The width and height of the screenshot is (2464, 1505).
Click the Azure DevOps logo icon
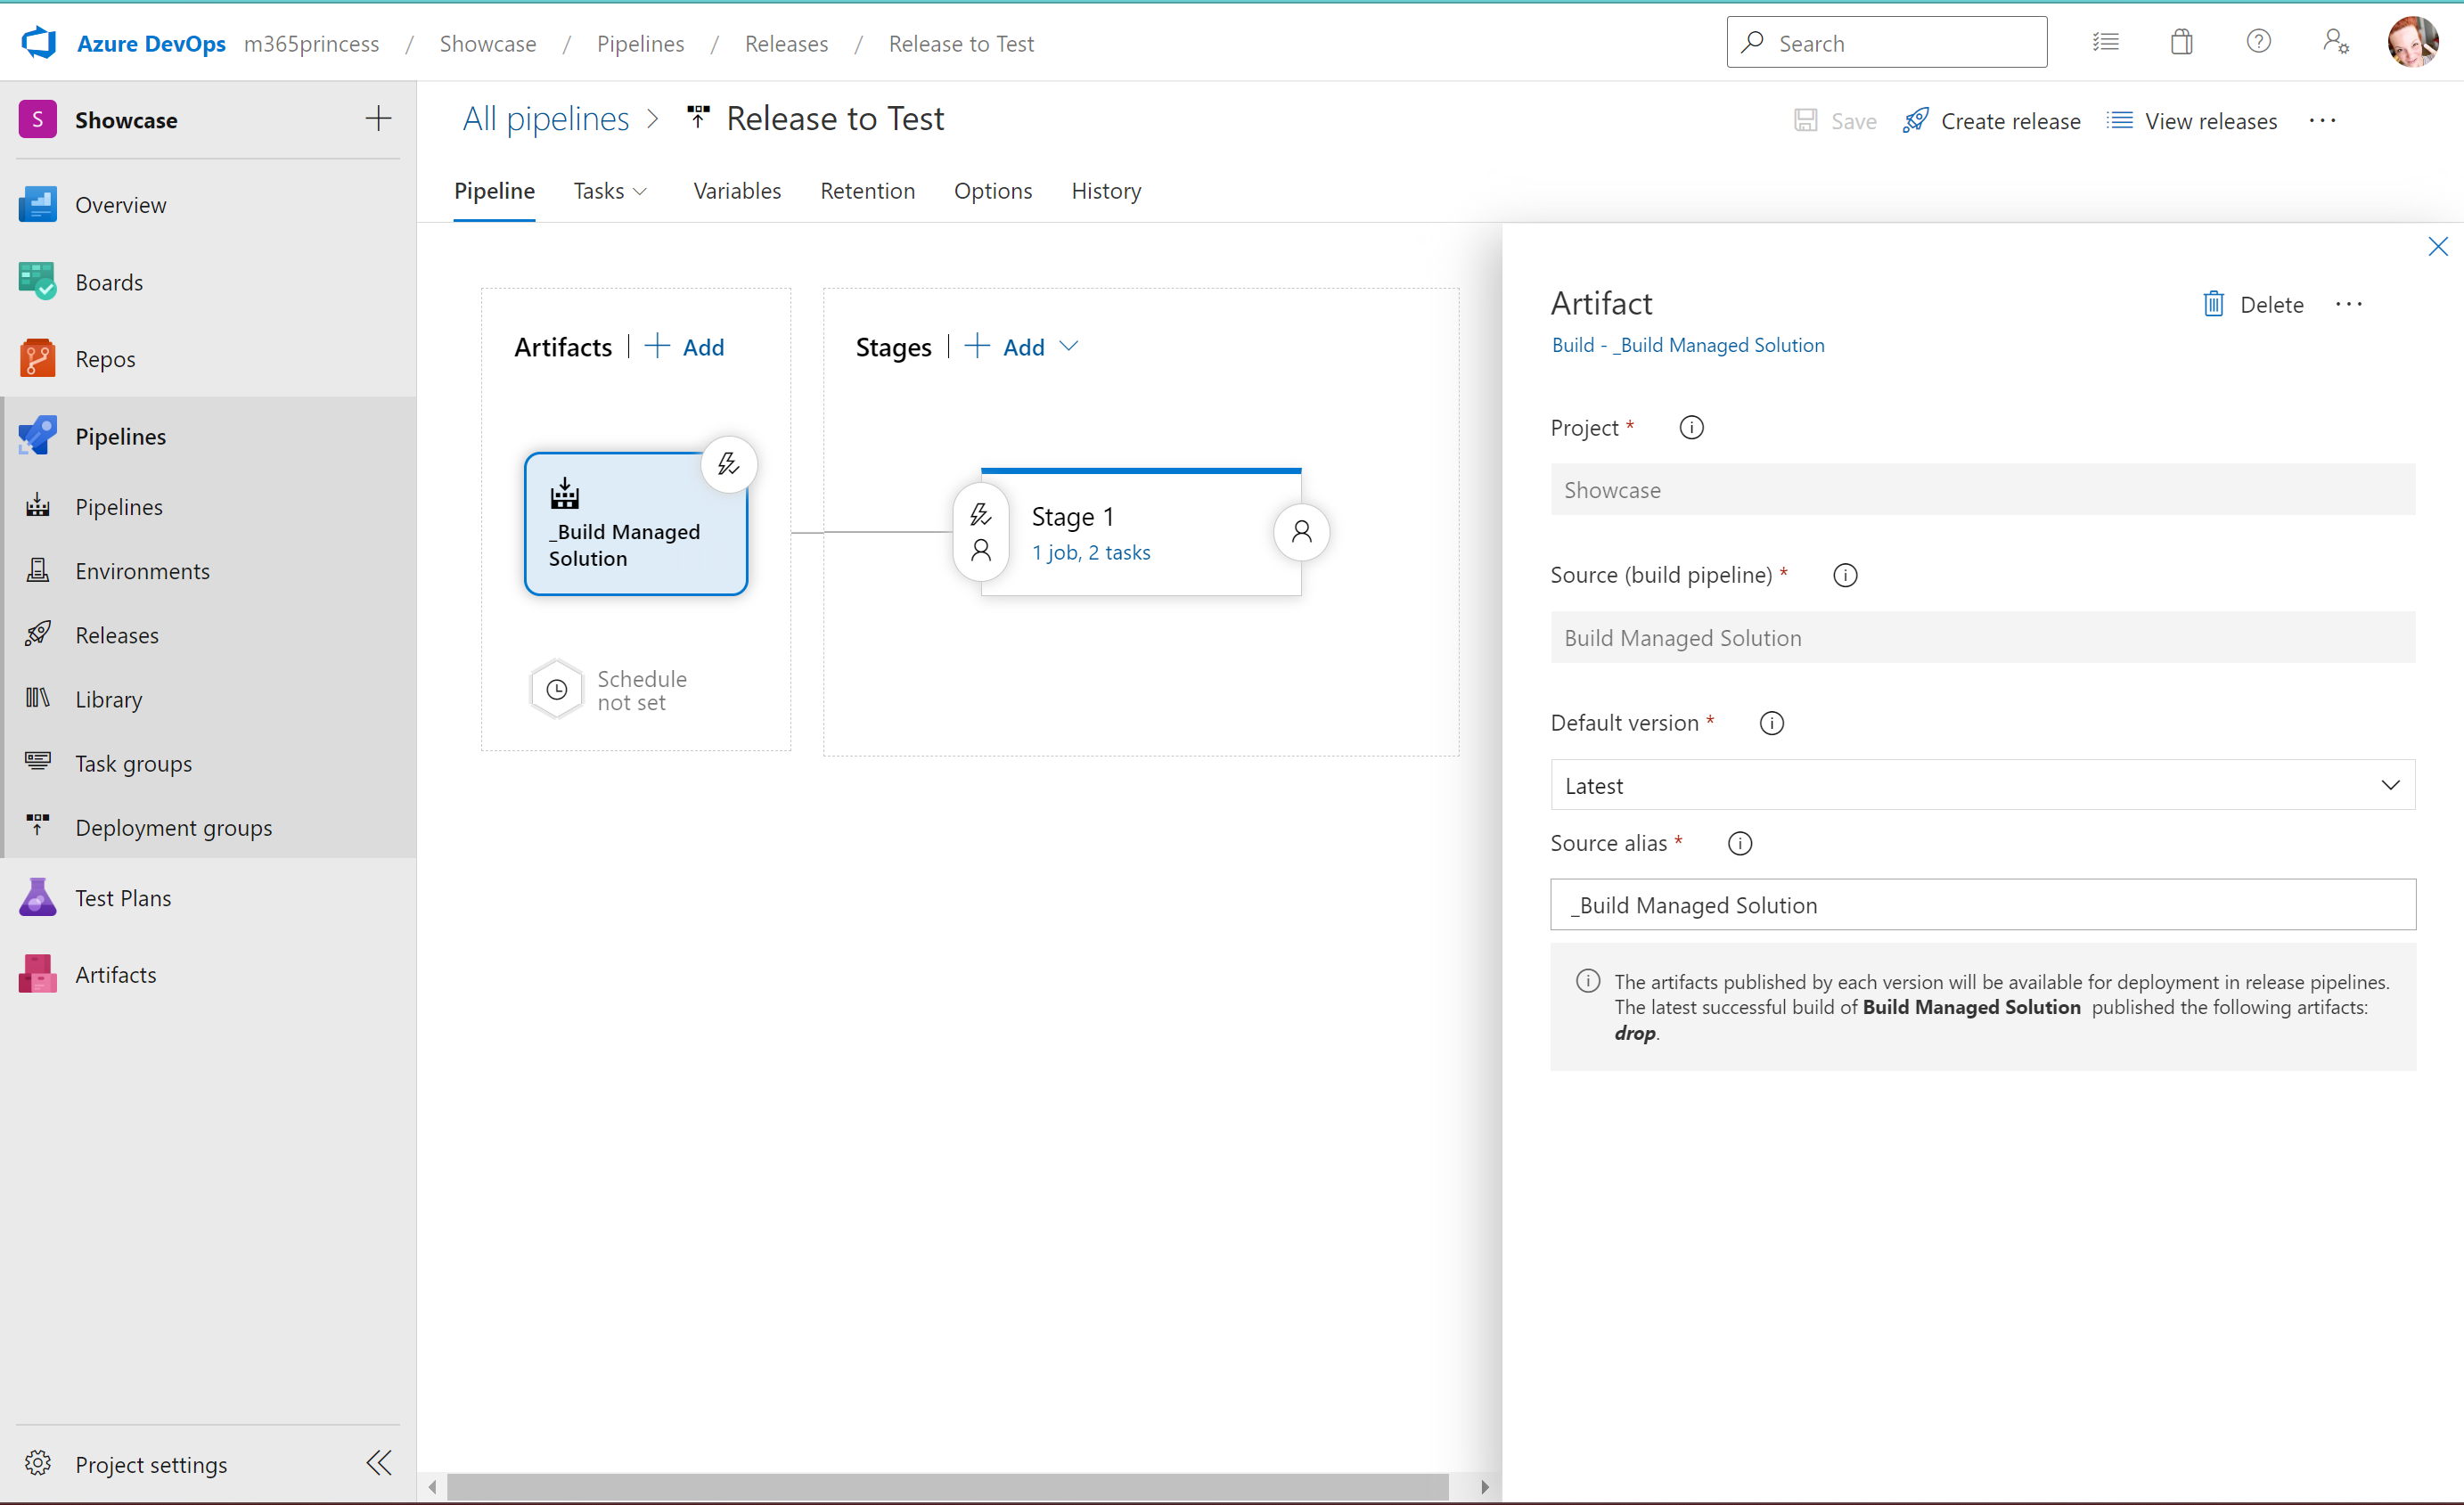(39, 43)
